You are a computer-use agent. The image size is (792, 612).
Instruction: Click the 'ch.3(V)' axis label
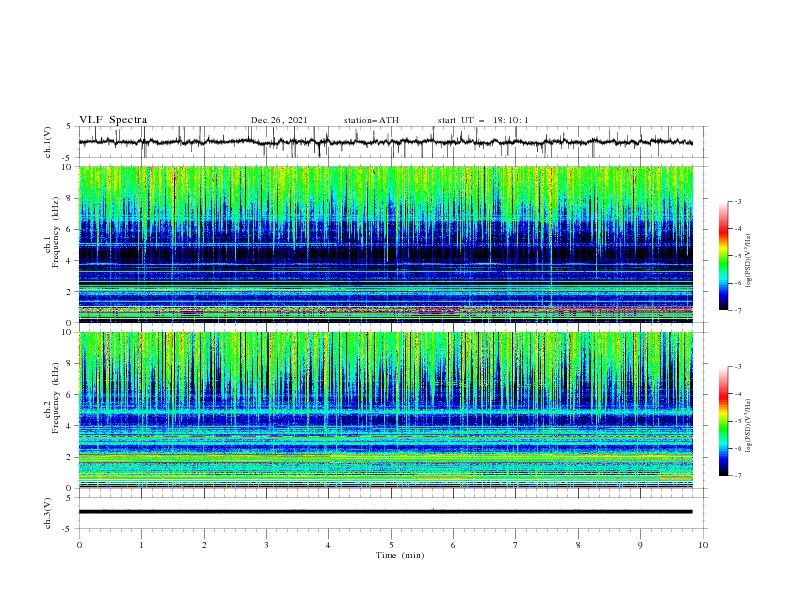(x=48, y=513)
